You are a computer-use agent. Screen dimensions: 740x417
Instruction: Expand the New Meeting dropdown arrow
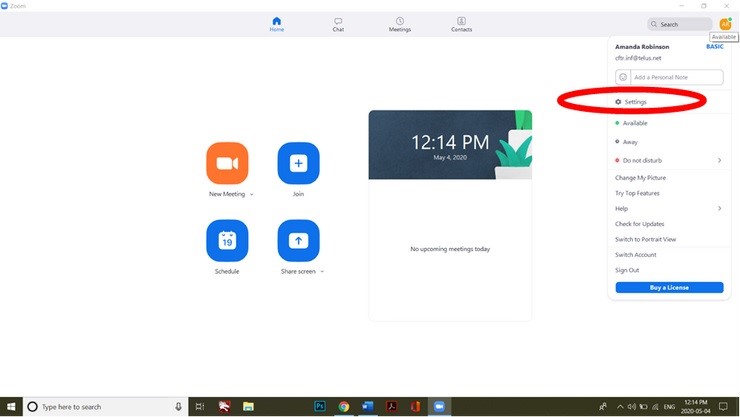point(252,194)
